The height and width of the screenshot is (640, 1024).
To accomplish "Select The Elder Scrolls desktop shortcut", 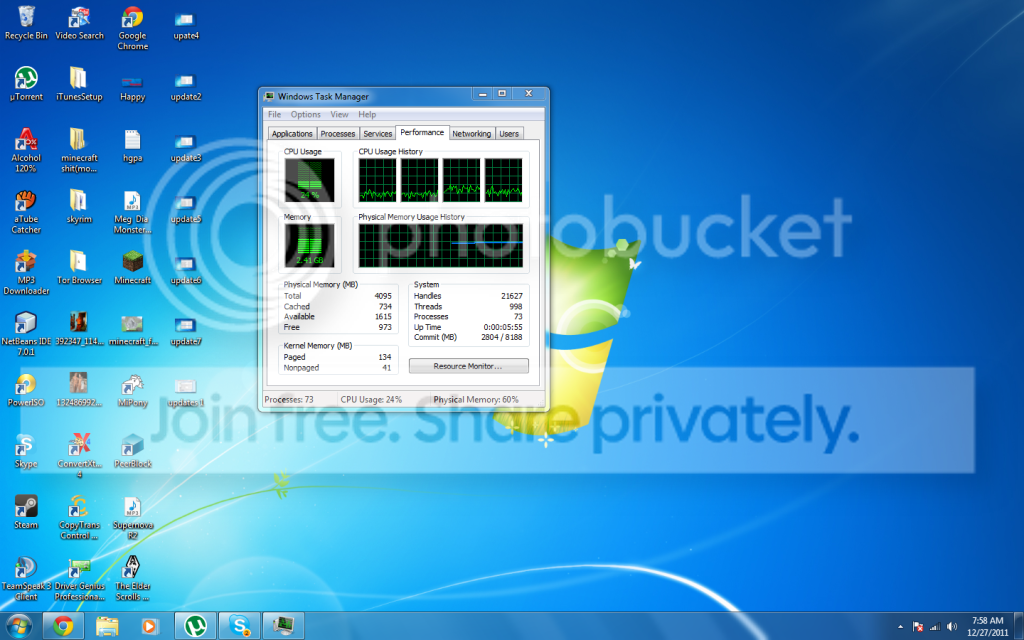I will click(x=133, y=578).
